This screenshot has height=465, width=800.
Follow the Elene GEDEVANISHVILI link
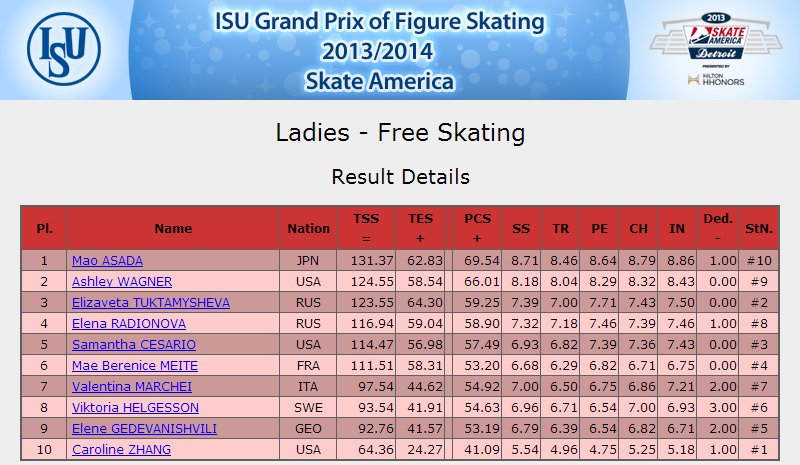(x=144, y=428)
